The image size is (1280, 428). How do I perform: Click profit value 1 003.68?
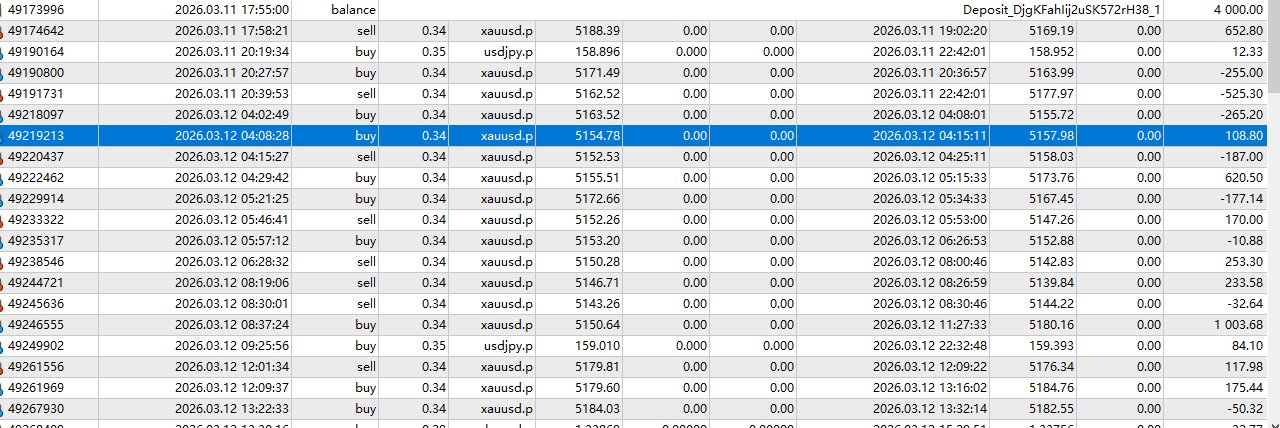(1237, 324)
